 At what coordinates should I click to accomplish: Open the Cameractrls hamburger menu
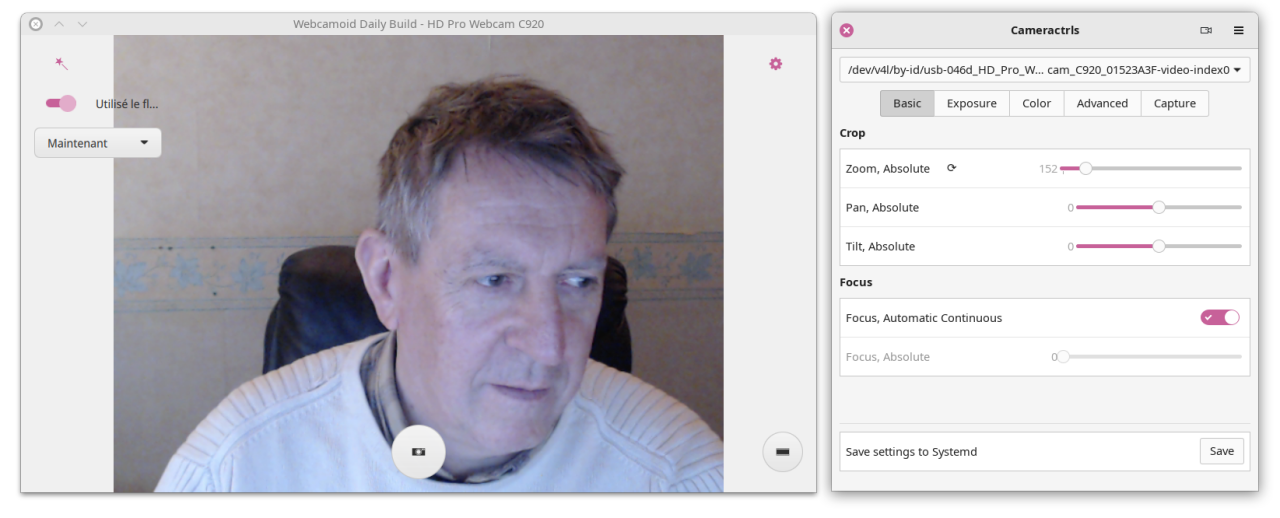pyautogui.click(x=1238, y=31)
